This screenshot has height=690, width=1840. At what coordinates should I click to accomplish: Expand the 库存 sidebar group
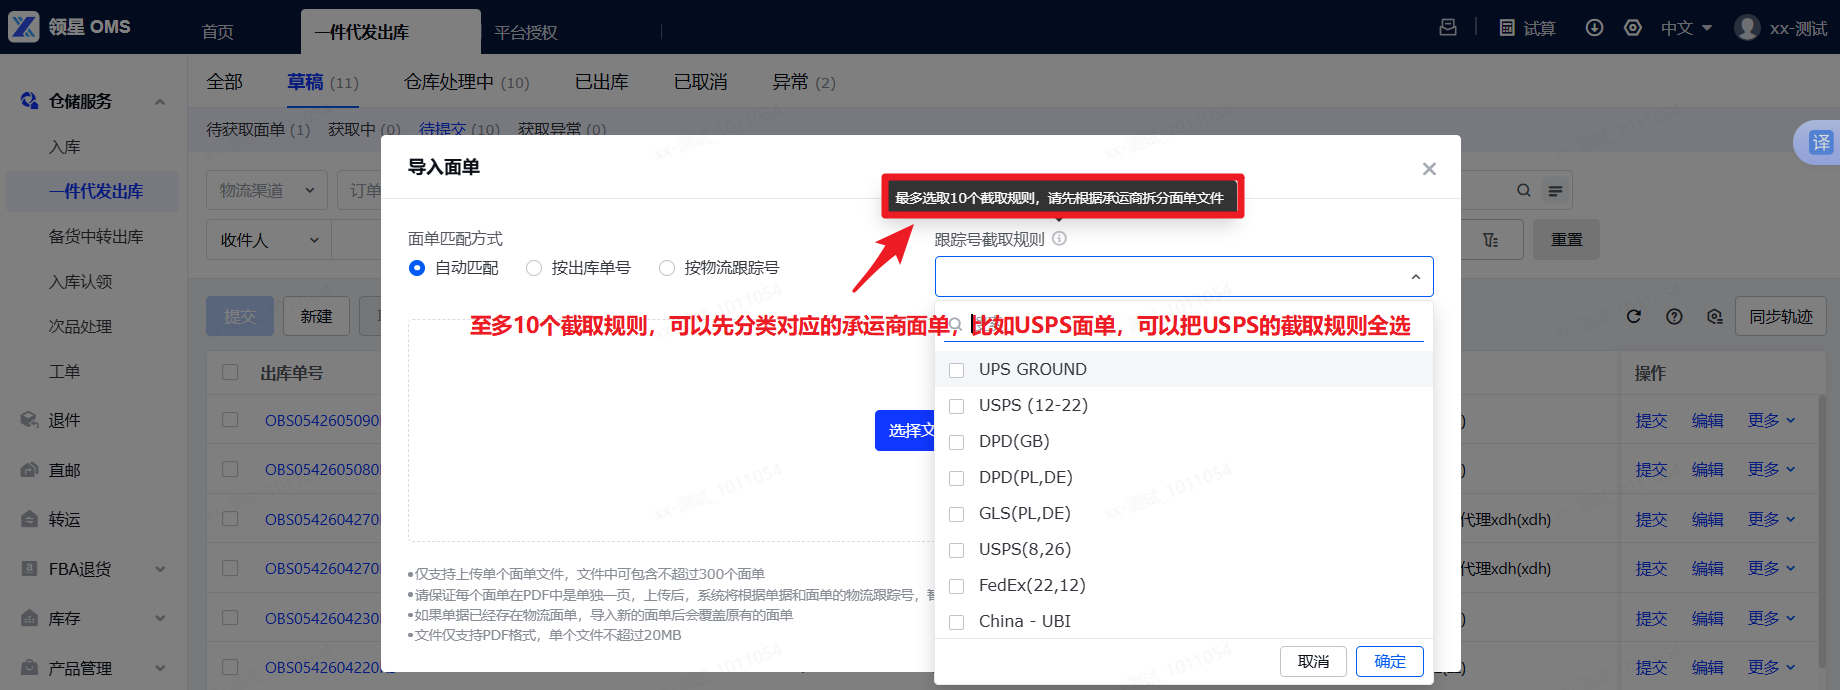(160, 619)
